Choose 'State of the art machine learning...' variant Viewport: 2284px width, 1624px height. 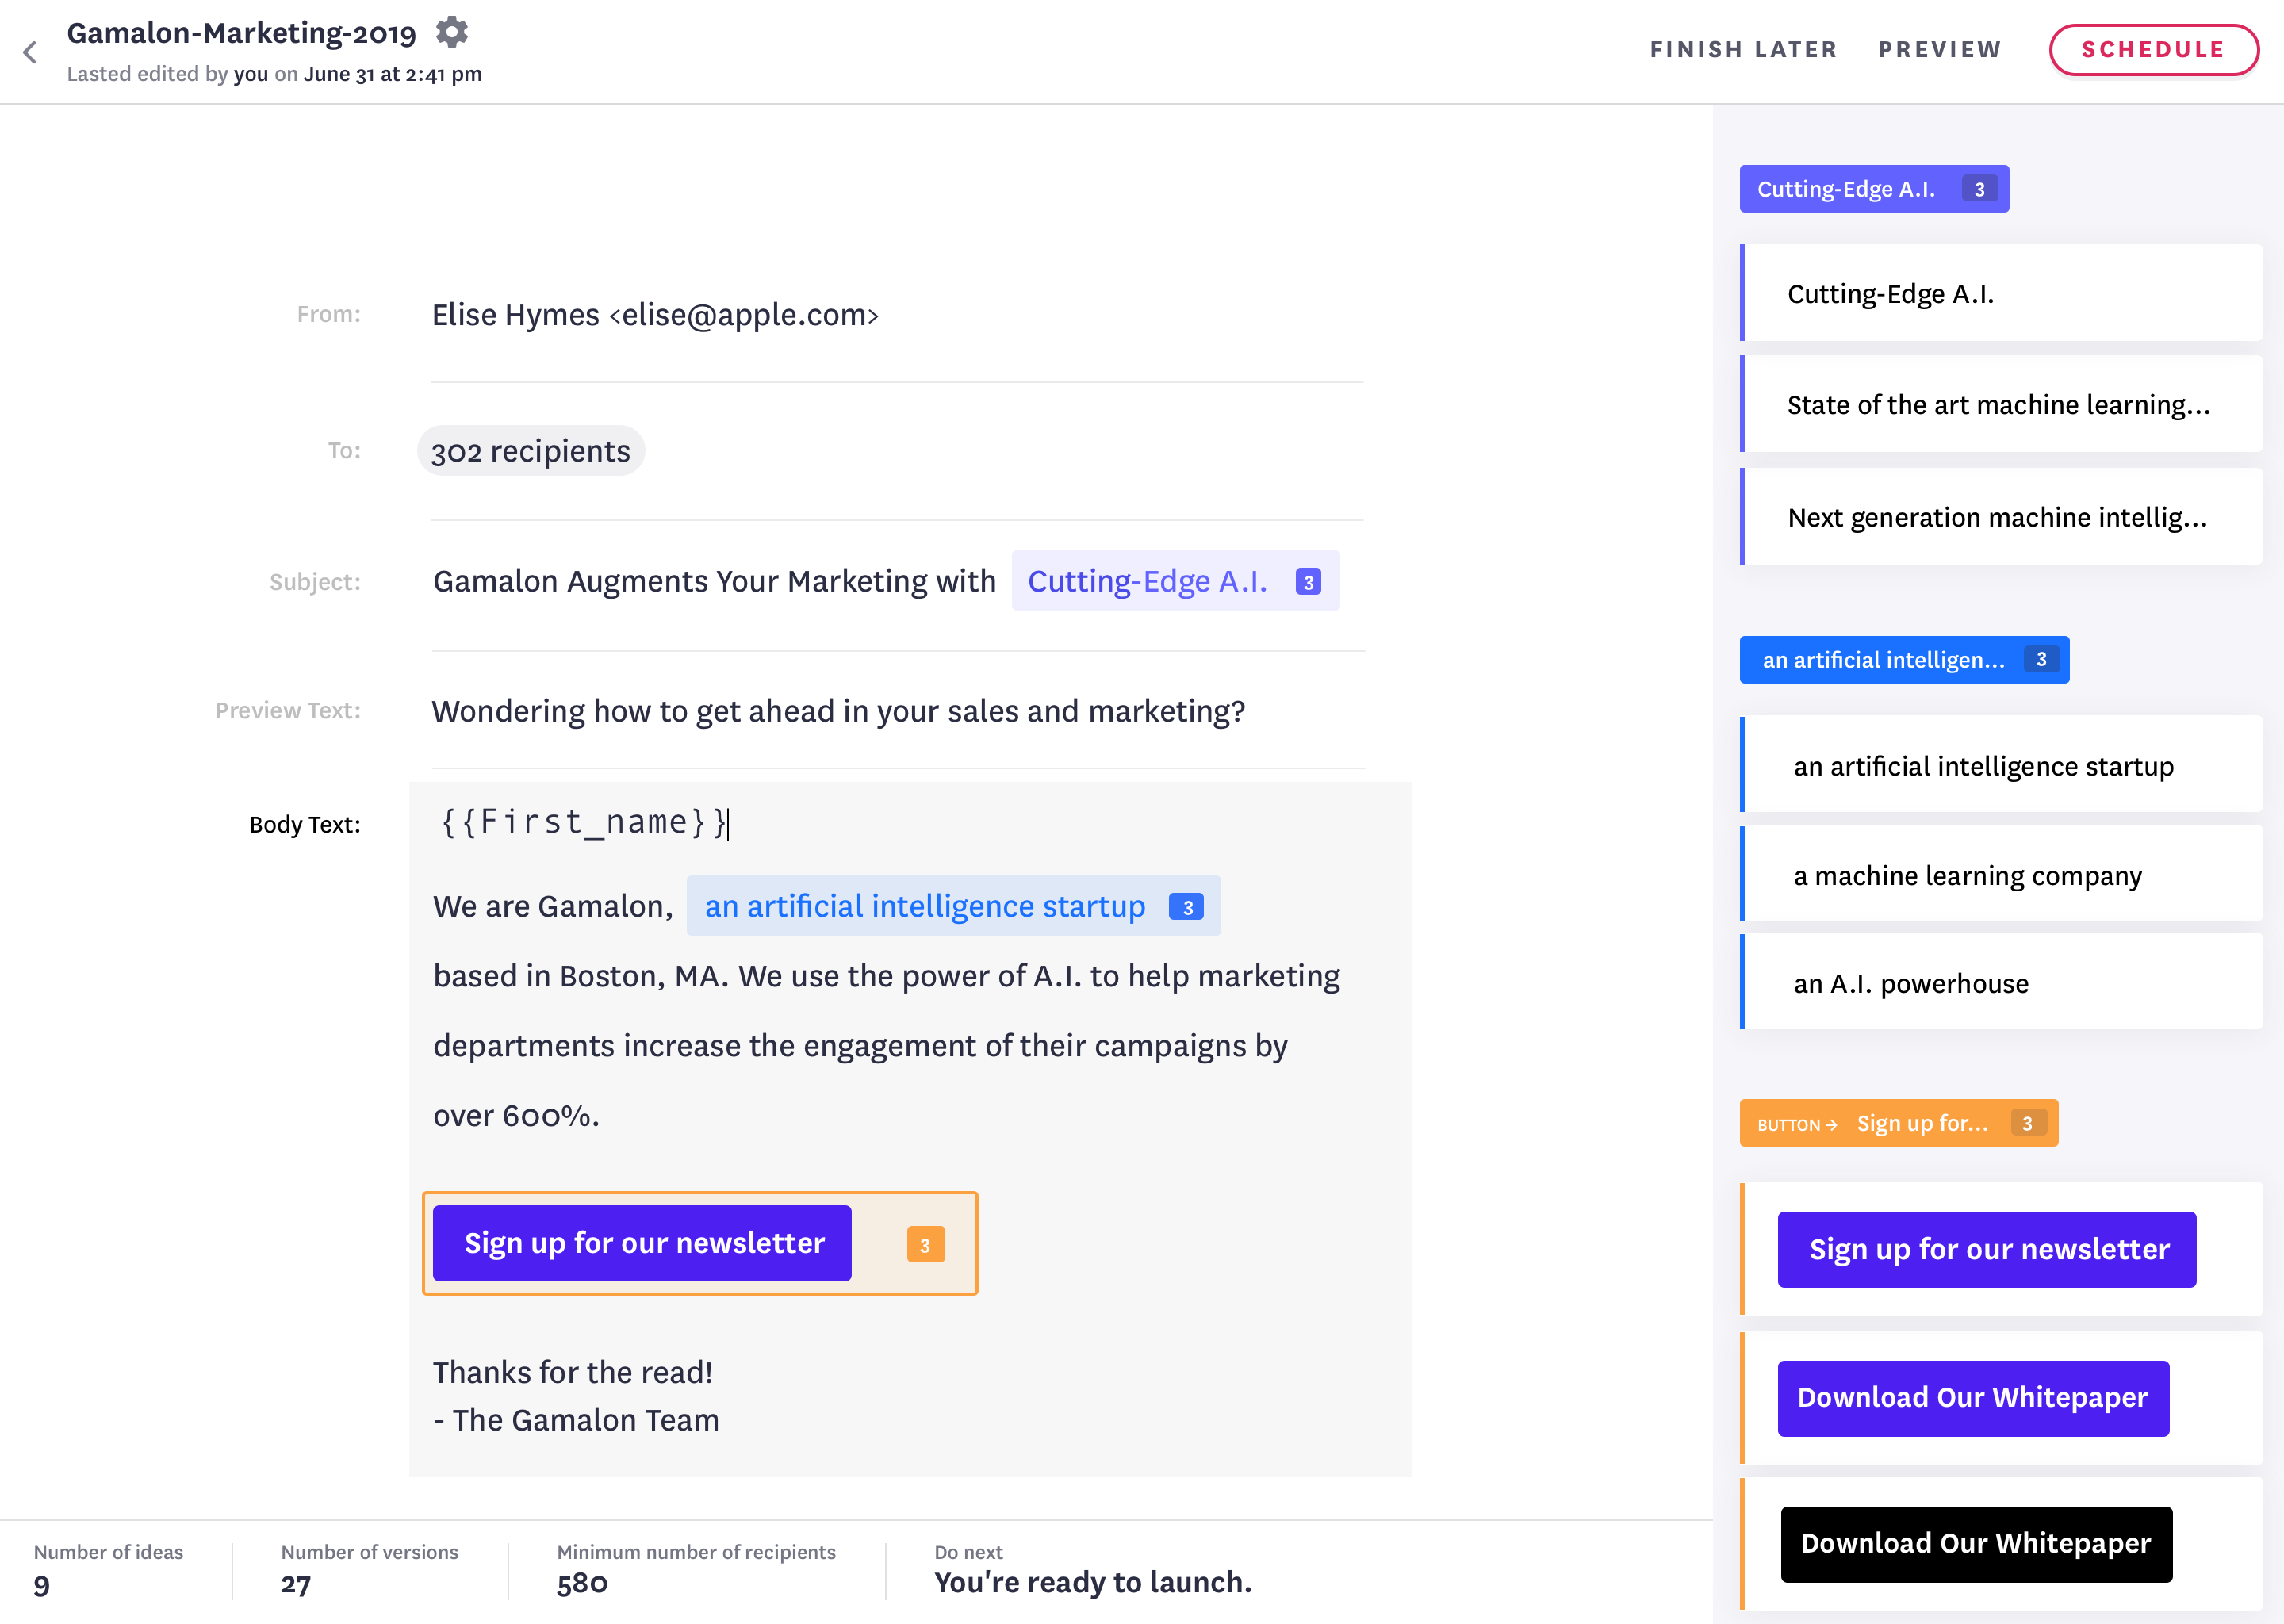coord(2001,404)
